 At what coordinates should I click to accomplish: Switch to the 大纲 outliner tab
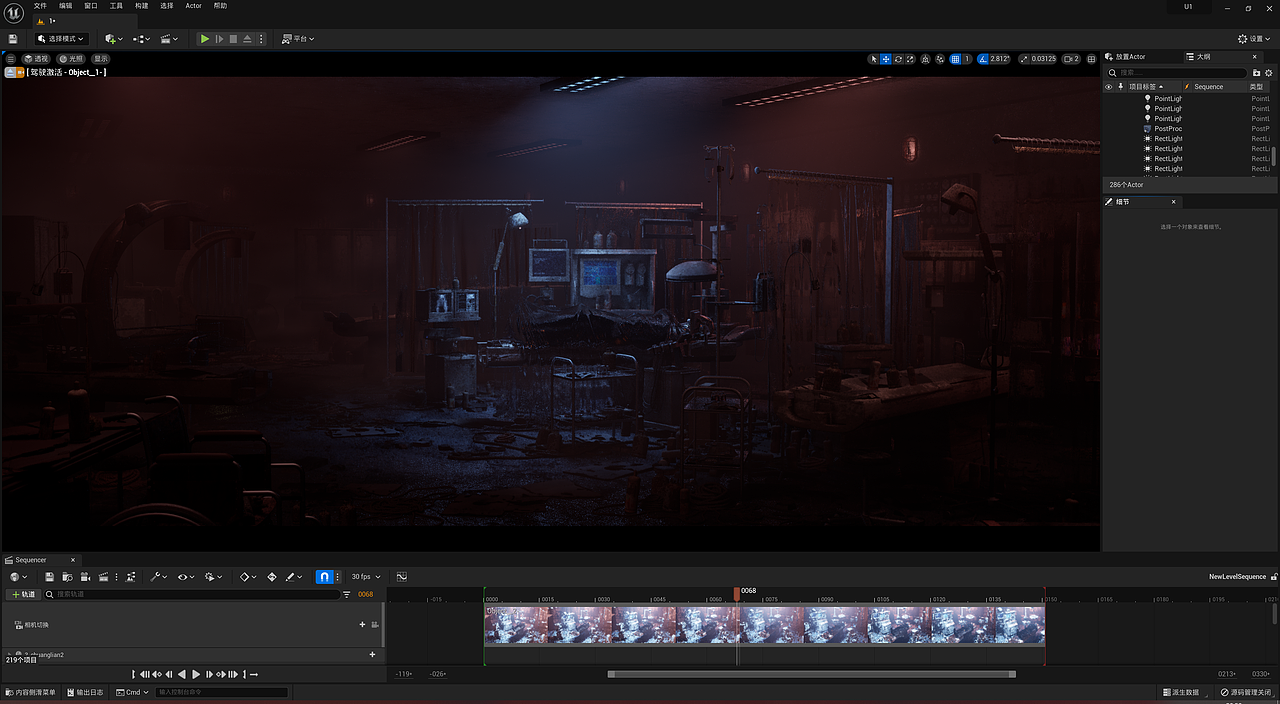tap(1204, 57)
